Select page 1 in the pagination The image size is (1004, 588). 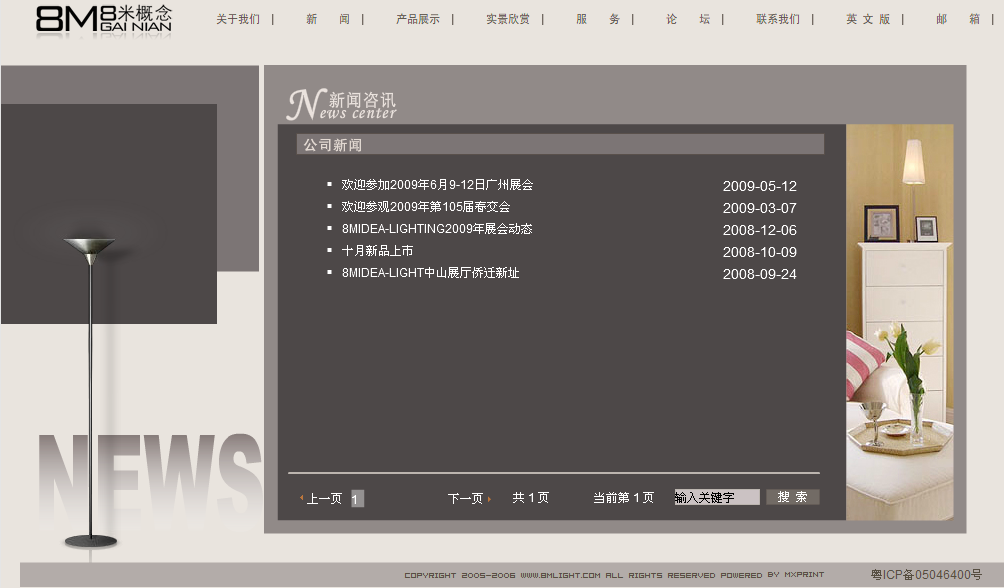point(357,498)
